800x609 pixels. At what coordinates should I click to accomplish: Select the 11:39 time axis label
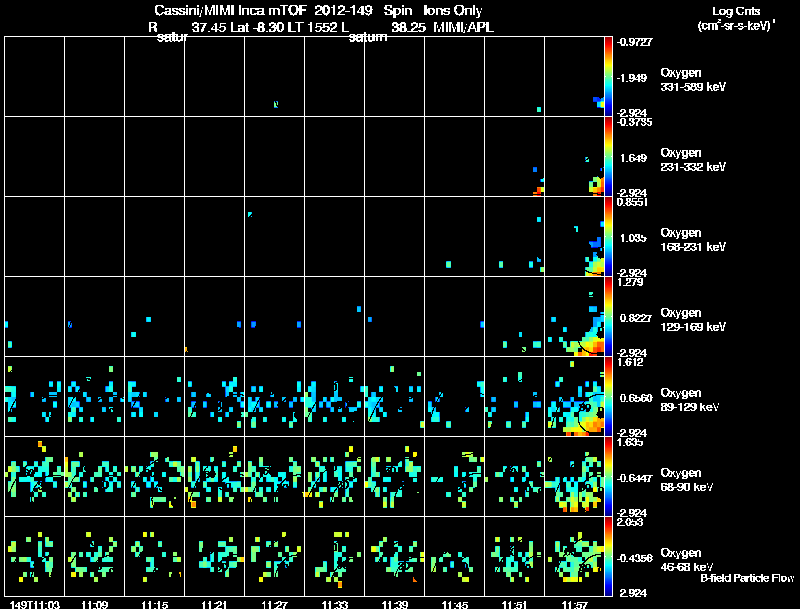click(394, 604)
